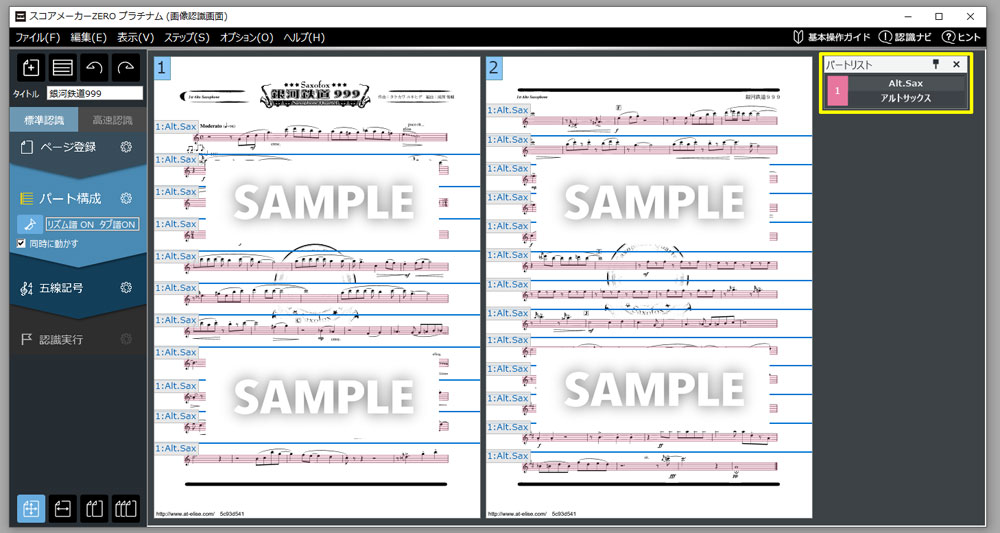
Task: Click the gear next to 認識実行
Action: (126, 339)
